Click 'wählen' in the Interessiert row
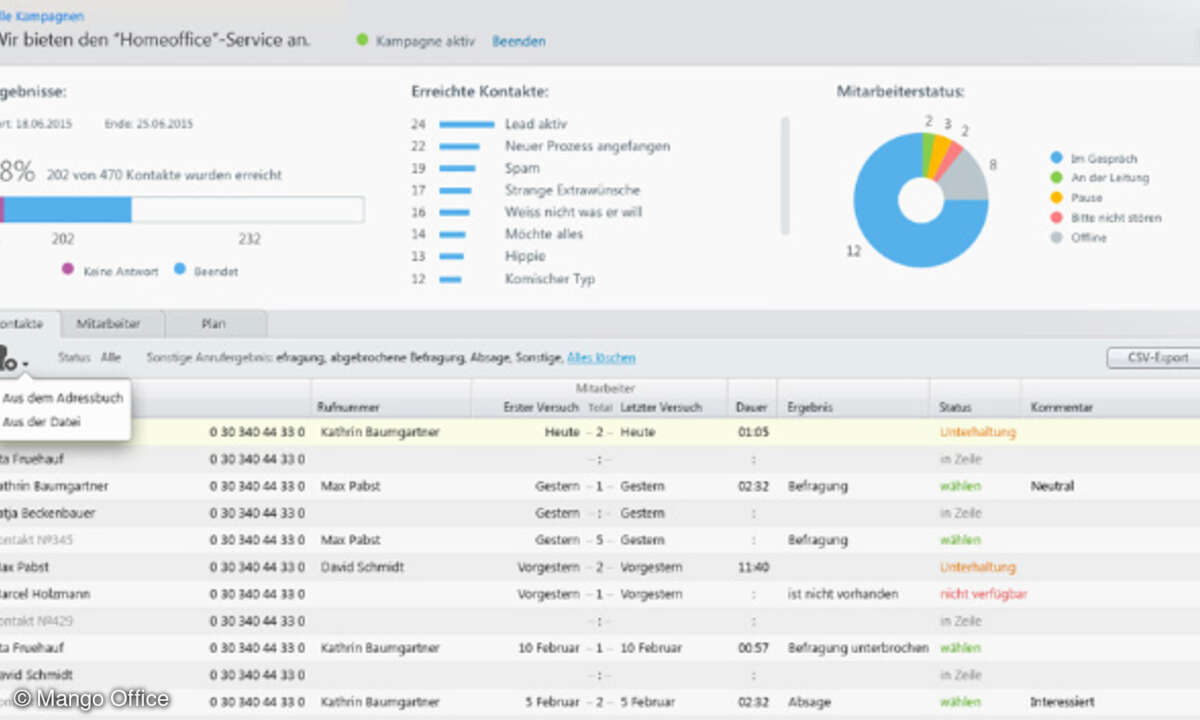This screenshot has width=1200, height=720. tap(960, 702)
